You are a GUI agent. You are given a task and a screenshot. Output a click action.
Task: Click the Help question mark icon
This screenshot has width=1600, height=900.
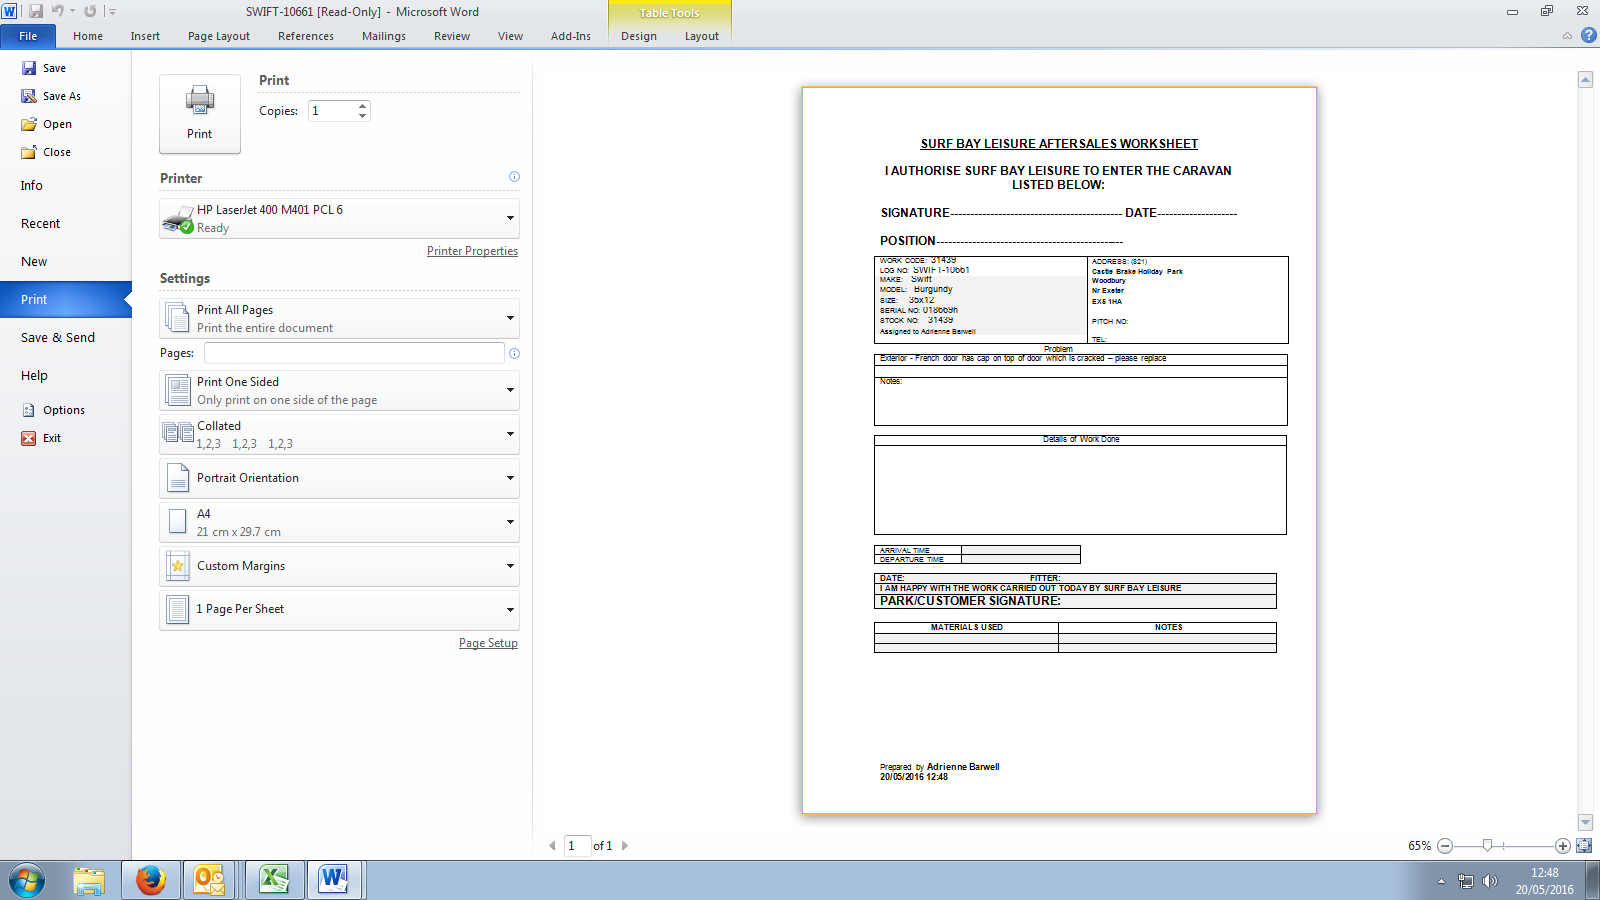(1588, 35)
